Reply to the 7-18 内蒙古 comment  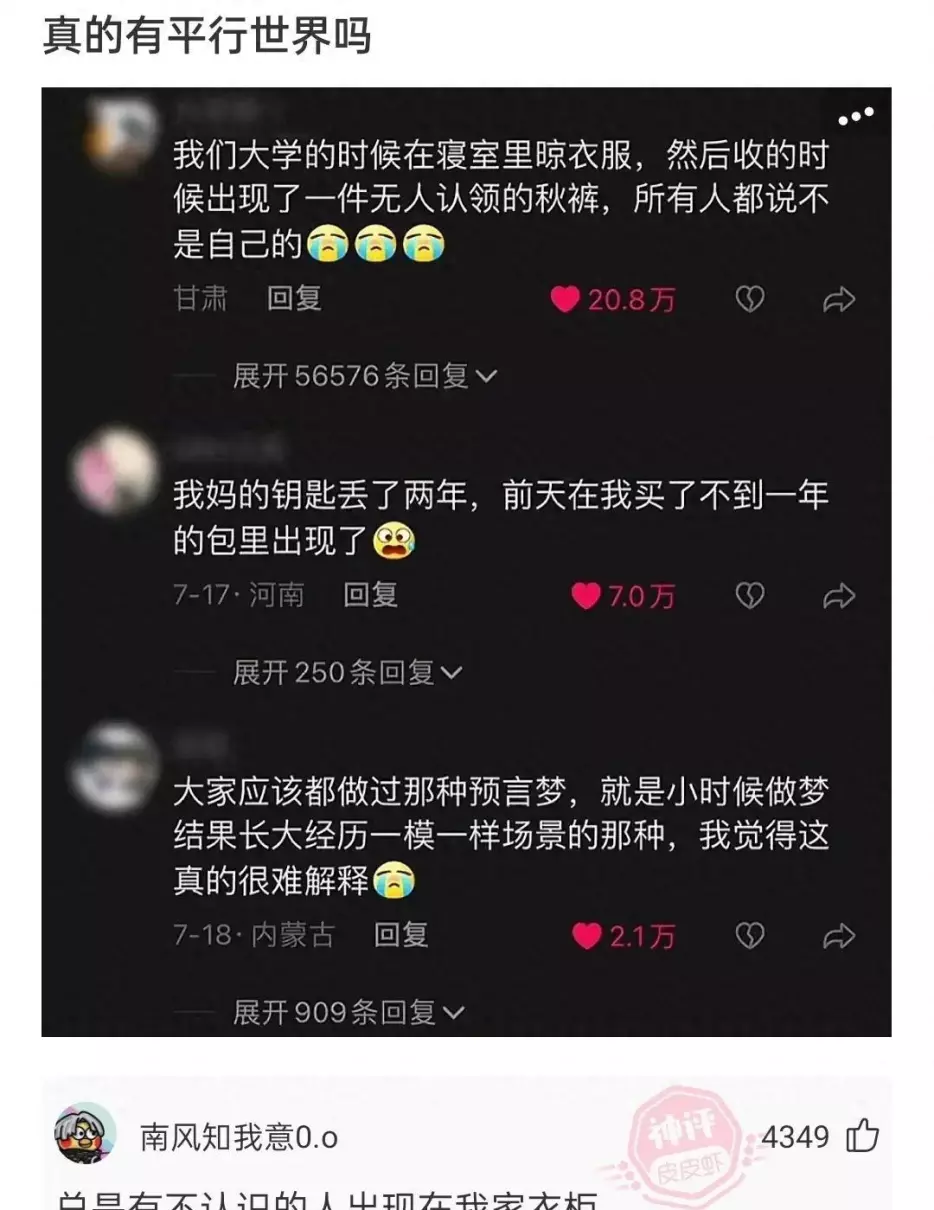pos(401,935)
